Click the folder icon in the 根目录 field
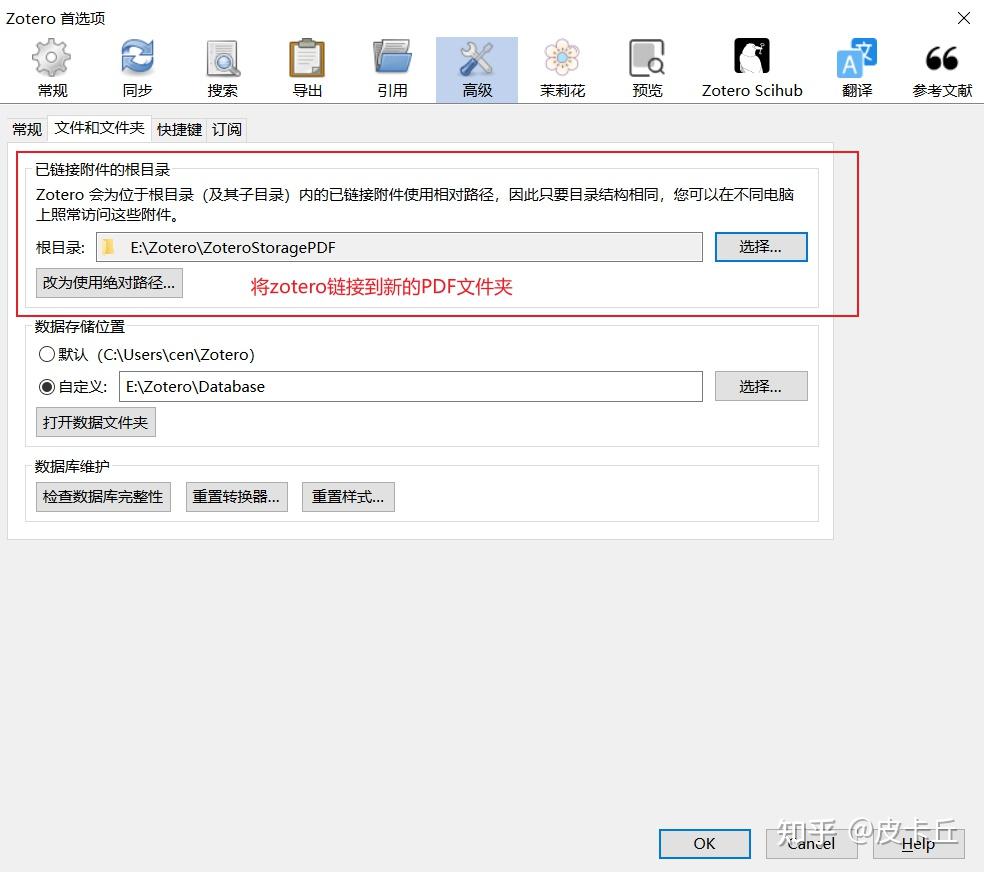 (108, 247)
